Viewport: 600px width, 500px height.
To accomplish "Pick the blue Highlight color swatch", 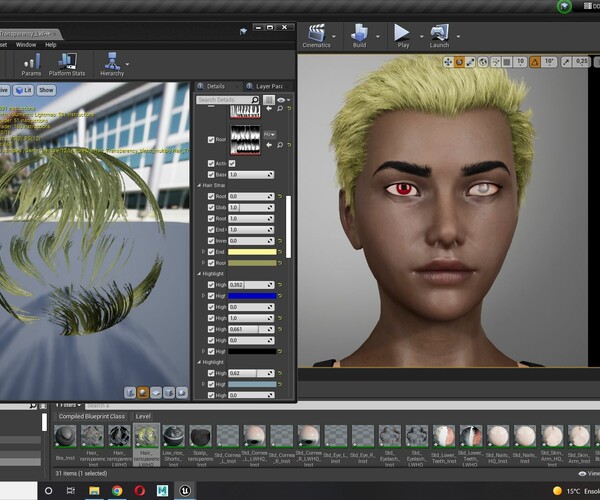I will pyautogui.click(x=252, y=296).
